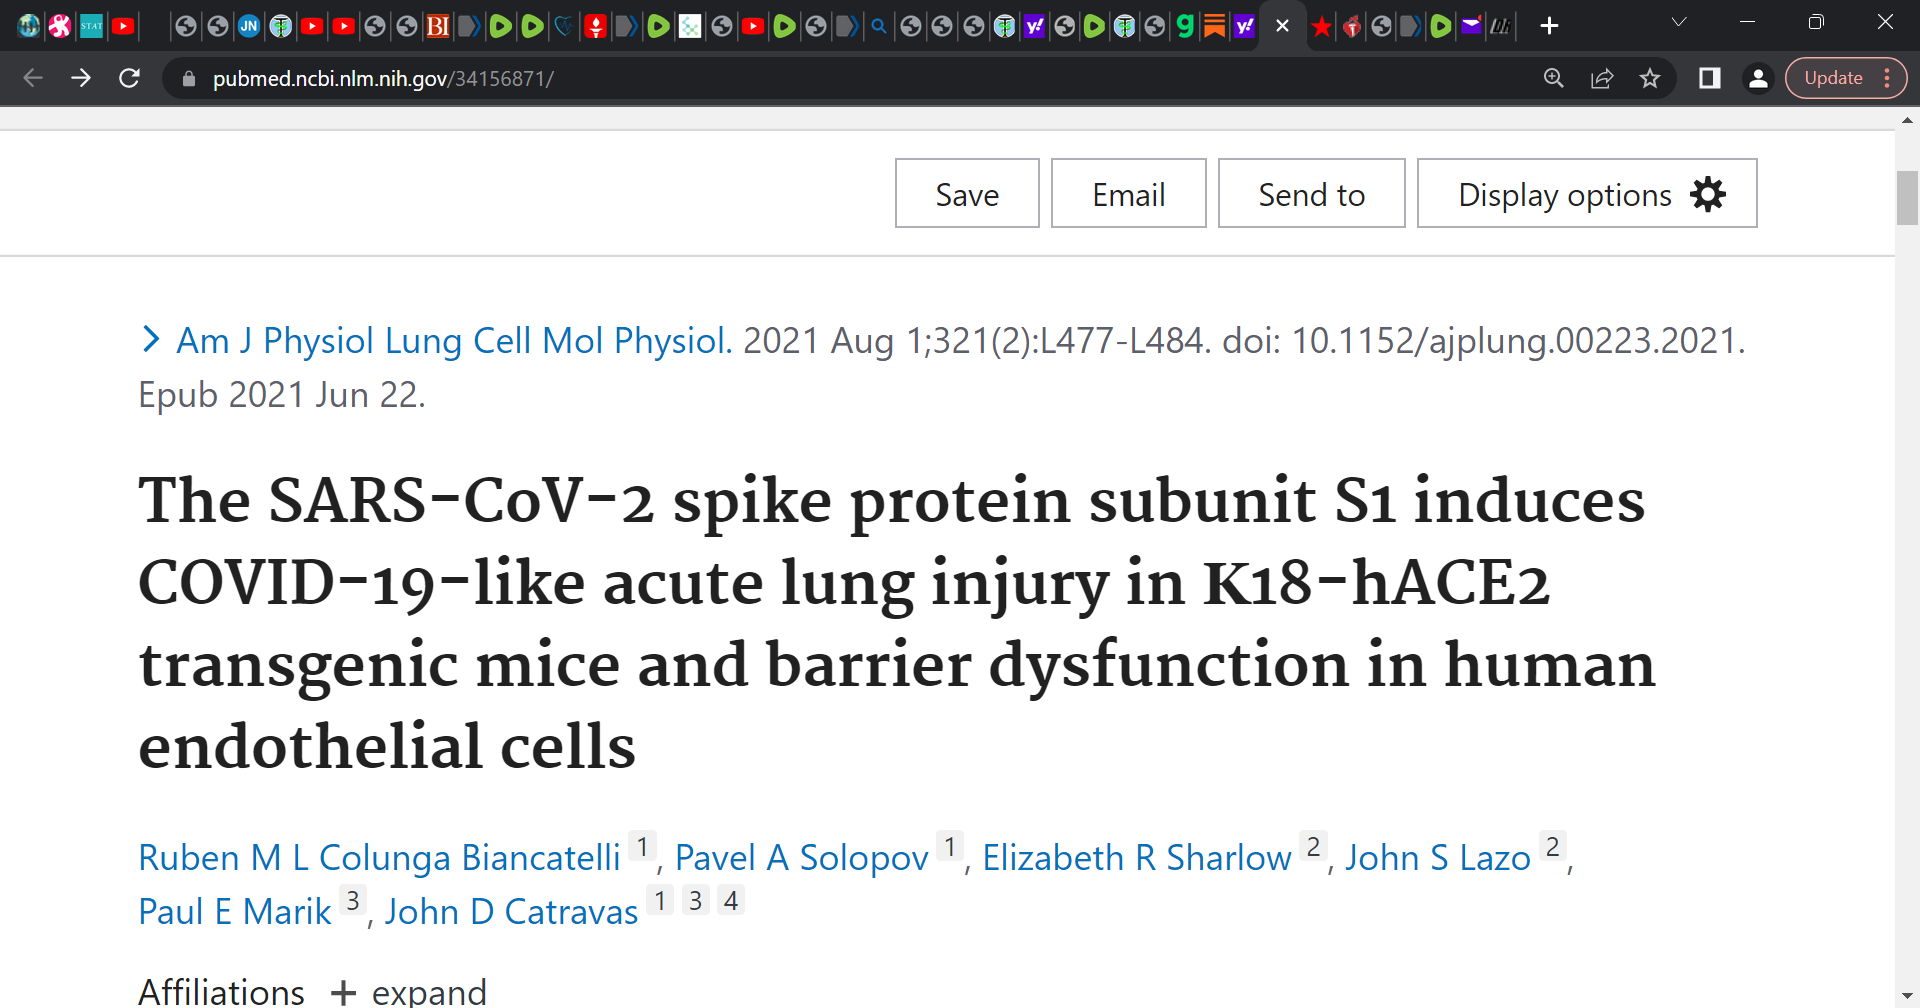1920x1008 pixels.
Task: Go forward with the arrow button
Action: pos(81,78)
